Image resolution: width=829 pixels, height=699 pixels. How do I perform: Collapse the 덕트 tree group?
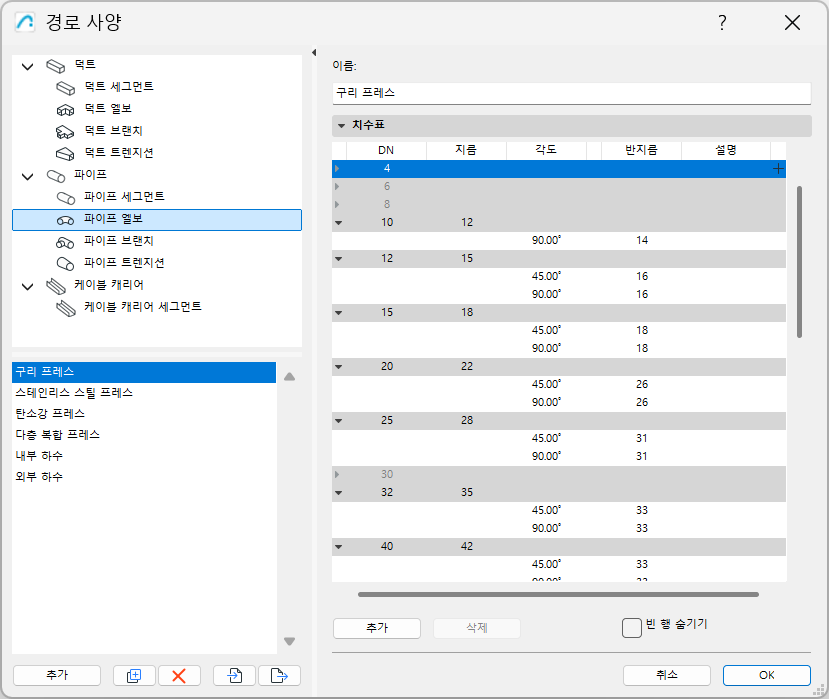[x=27, y=65]
